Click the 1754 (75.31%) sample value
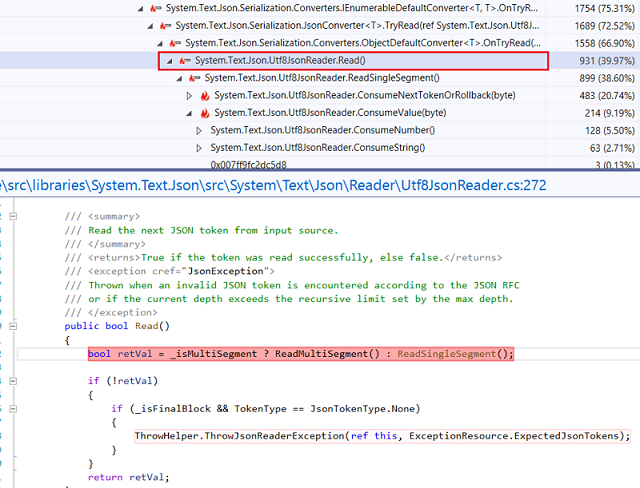The width and height of the screenshot is (640, 488). (x=604, y=9)
